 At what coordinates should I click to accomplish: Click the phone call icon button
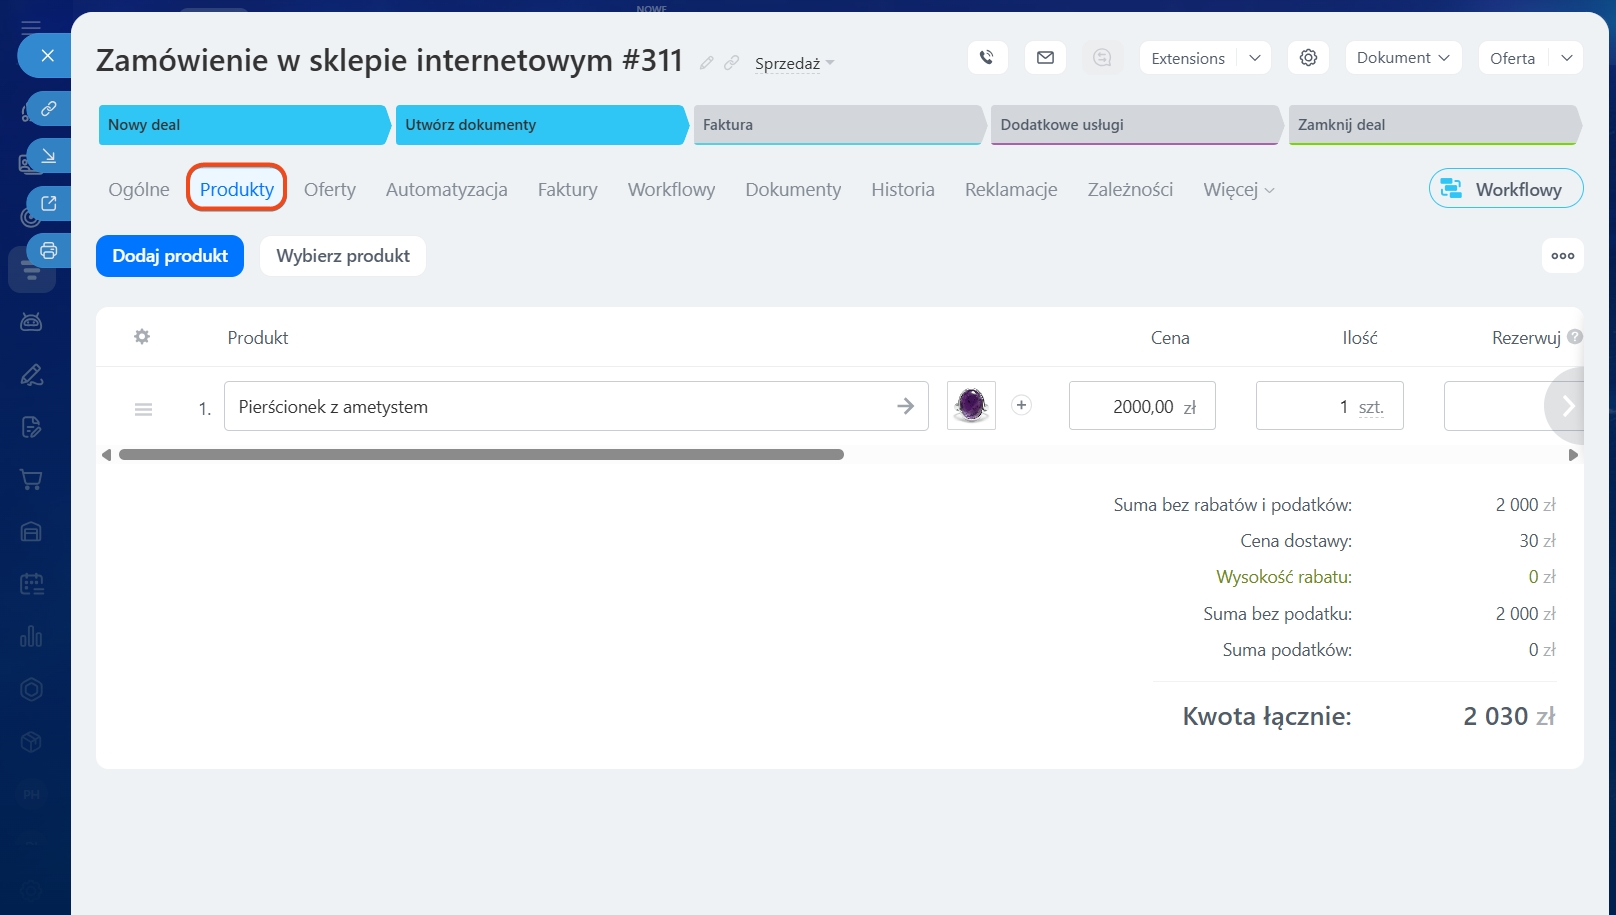(x=986, y=58)
